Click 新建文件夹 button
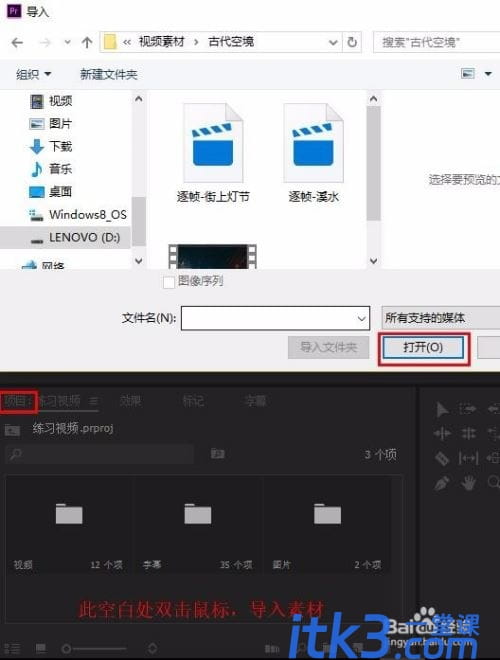 pos(109,75)
